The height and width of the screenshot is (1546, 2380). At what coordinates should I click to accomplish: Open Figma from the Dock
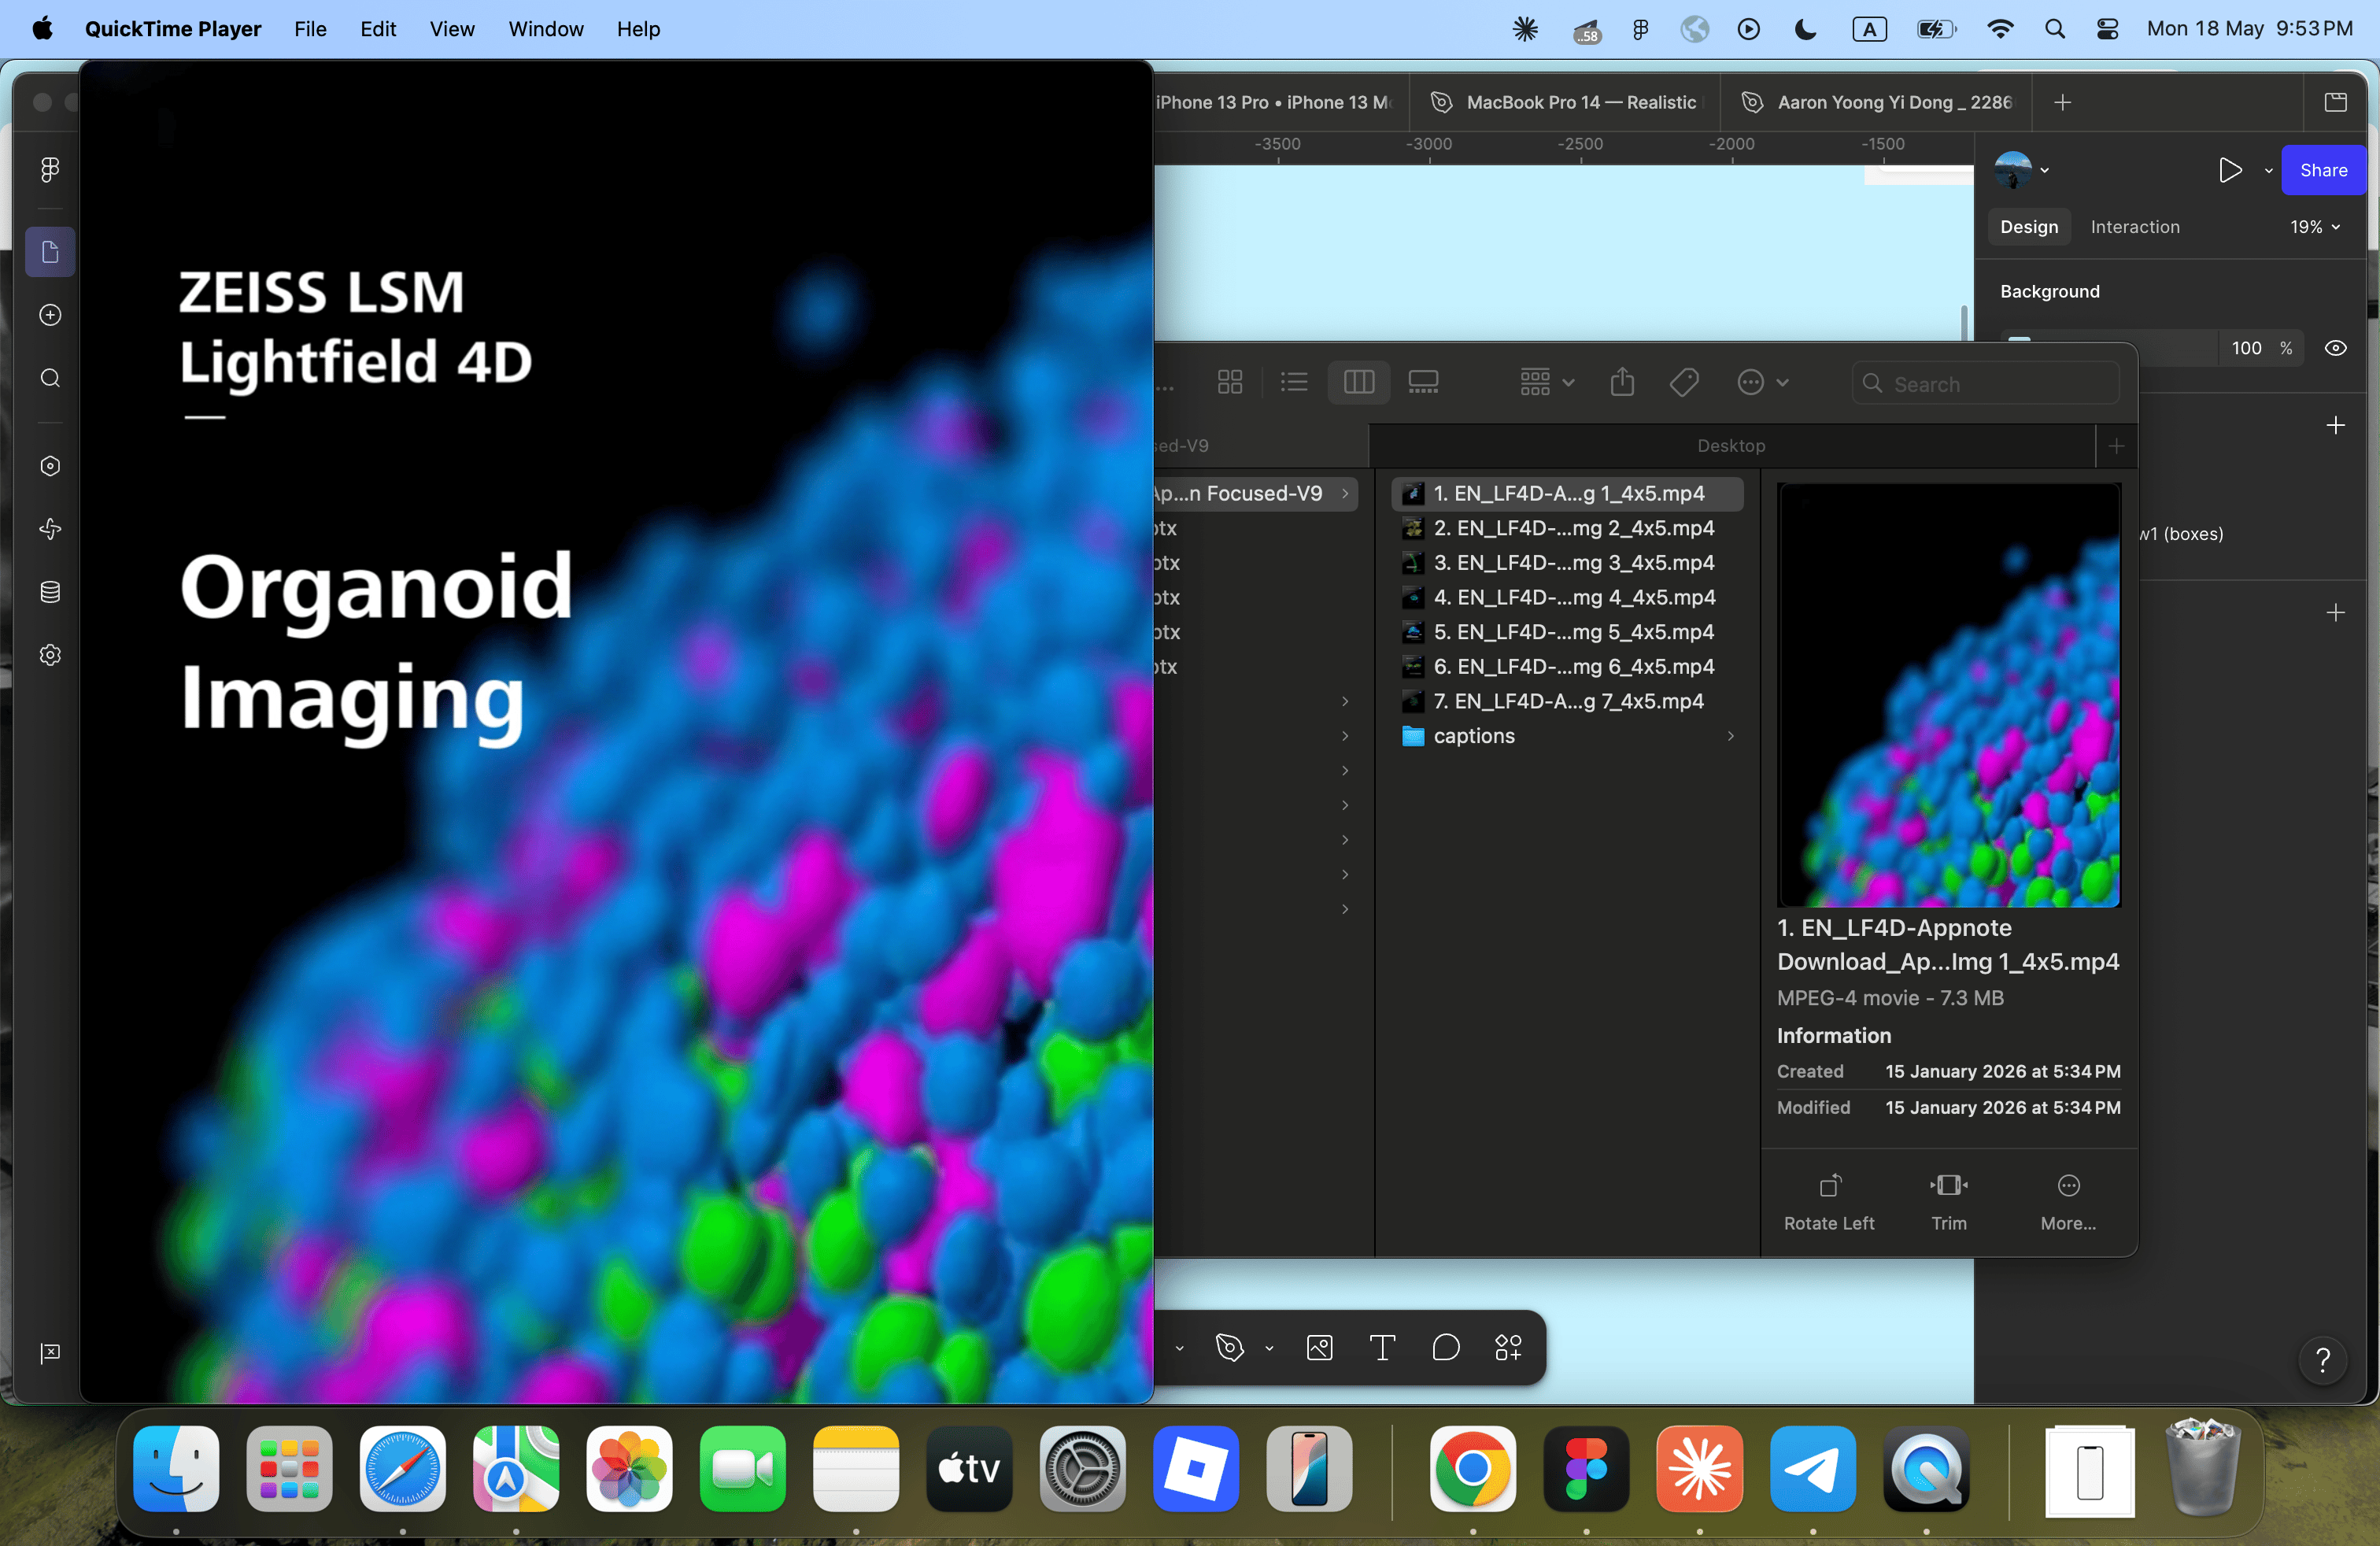1586,1469
